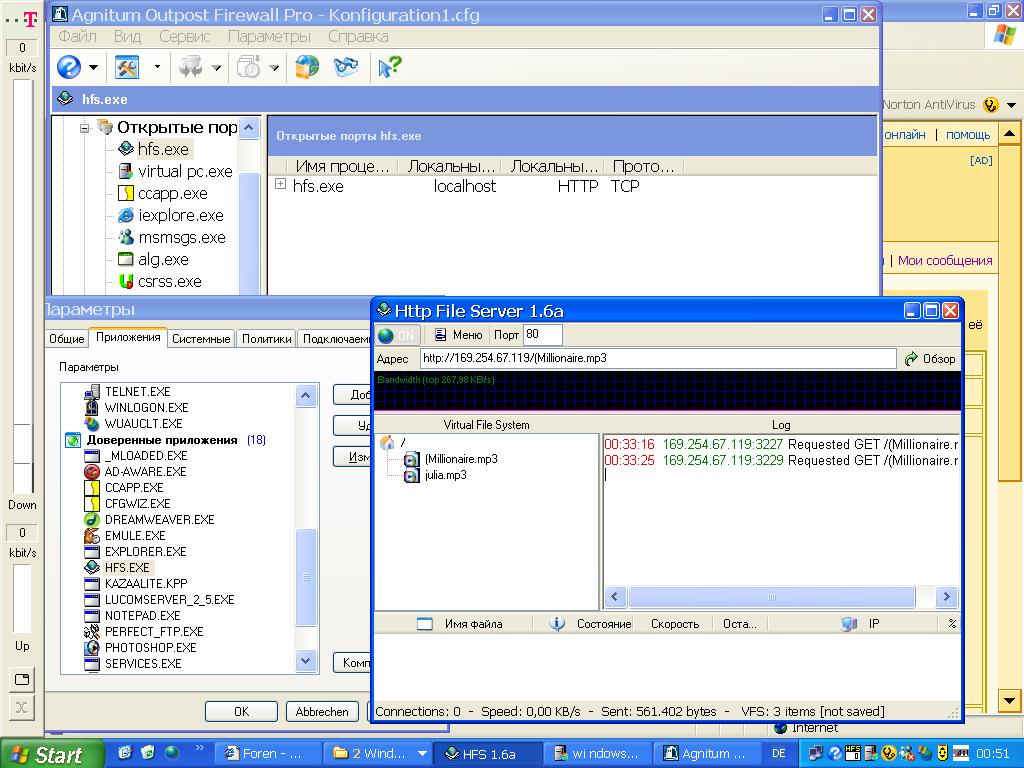Click the Имя файла column header
The width and height of the screenshot is (1024, 768).
pyautogui.click(x=473, y=624)
